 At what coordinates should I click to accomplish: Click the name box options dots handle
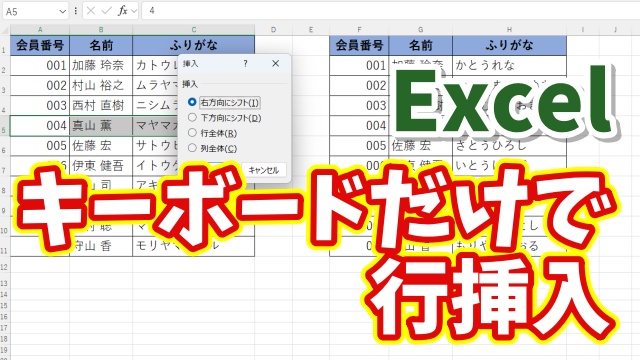pos(76,11)
